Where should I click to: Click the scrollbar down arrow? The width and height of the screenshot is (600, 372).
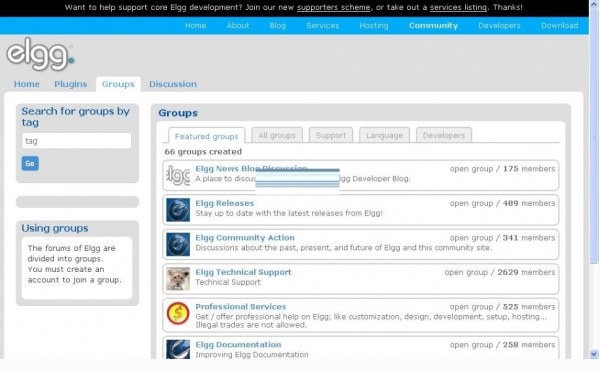point(594,354)
